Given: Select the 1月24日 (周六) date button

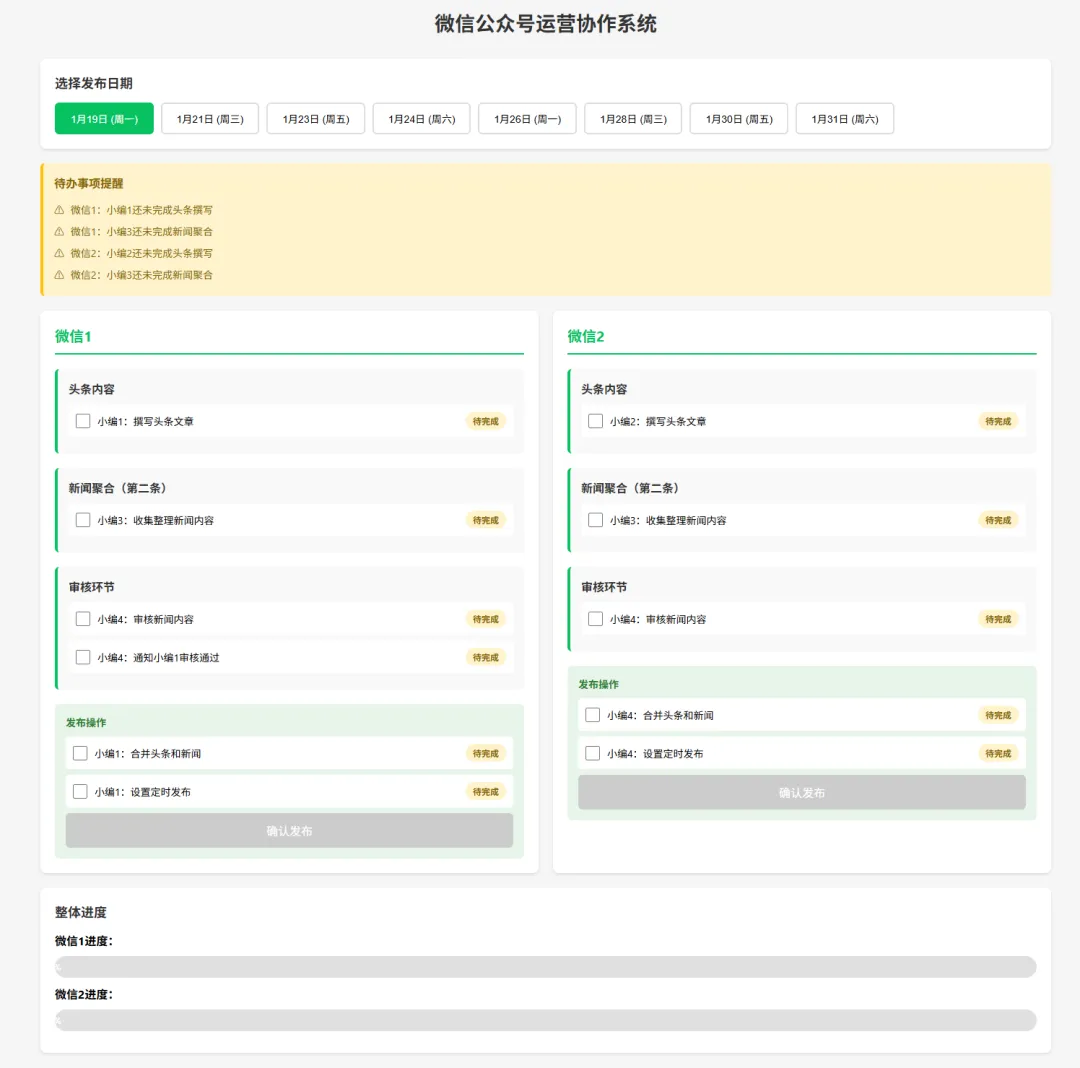Looking at the screenshot, I should [422, 118].
